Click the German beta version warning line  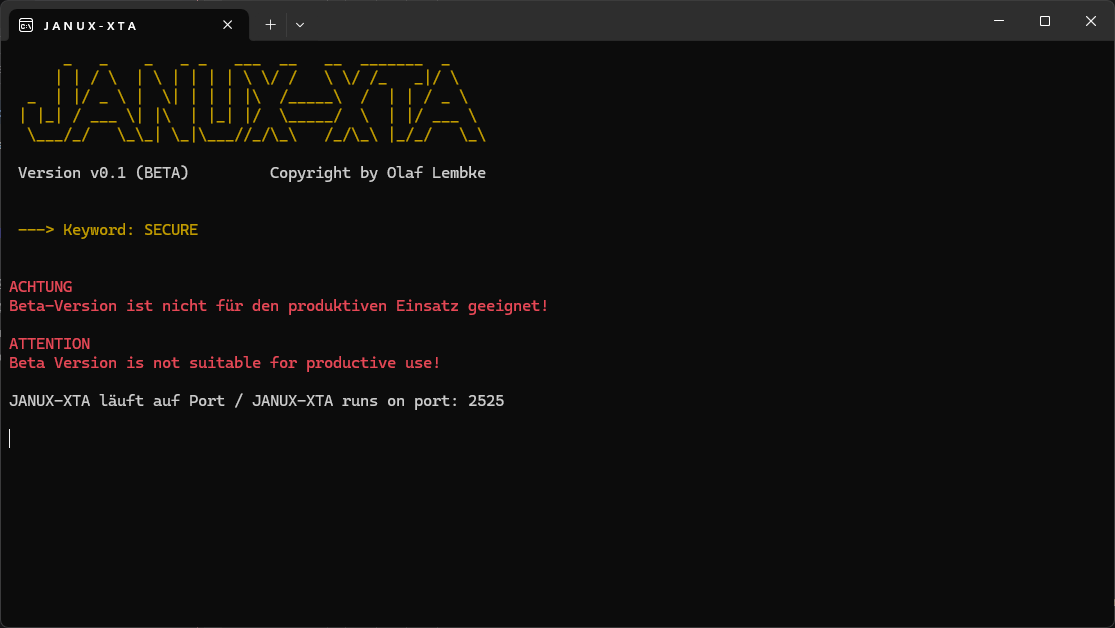pos(278,306)
